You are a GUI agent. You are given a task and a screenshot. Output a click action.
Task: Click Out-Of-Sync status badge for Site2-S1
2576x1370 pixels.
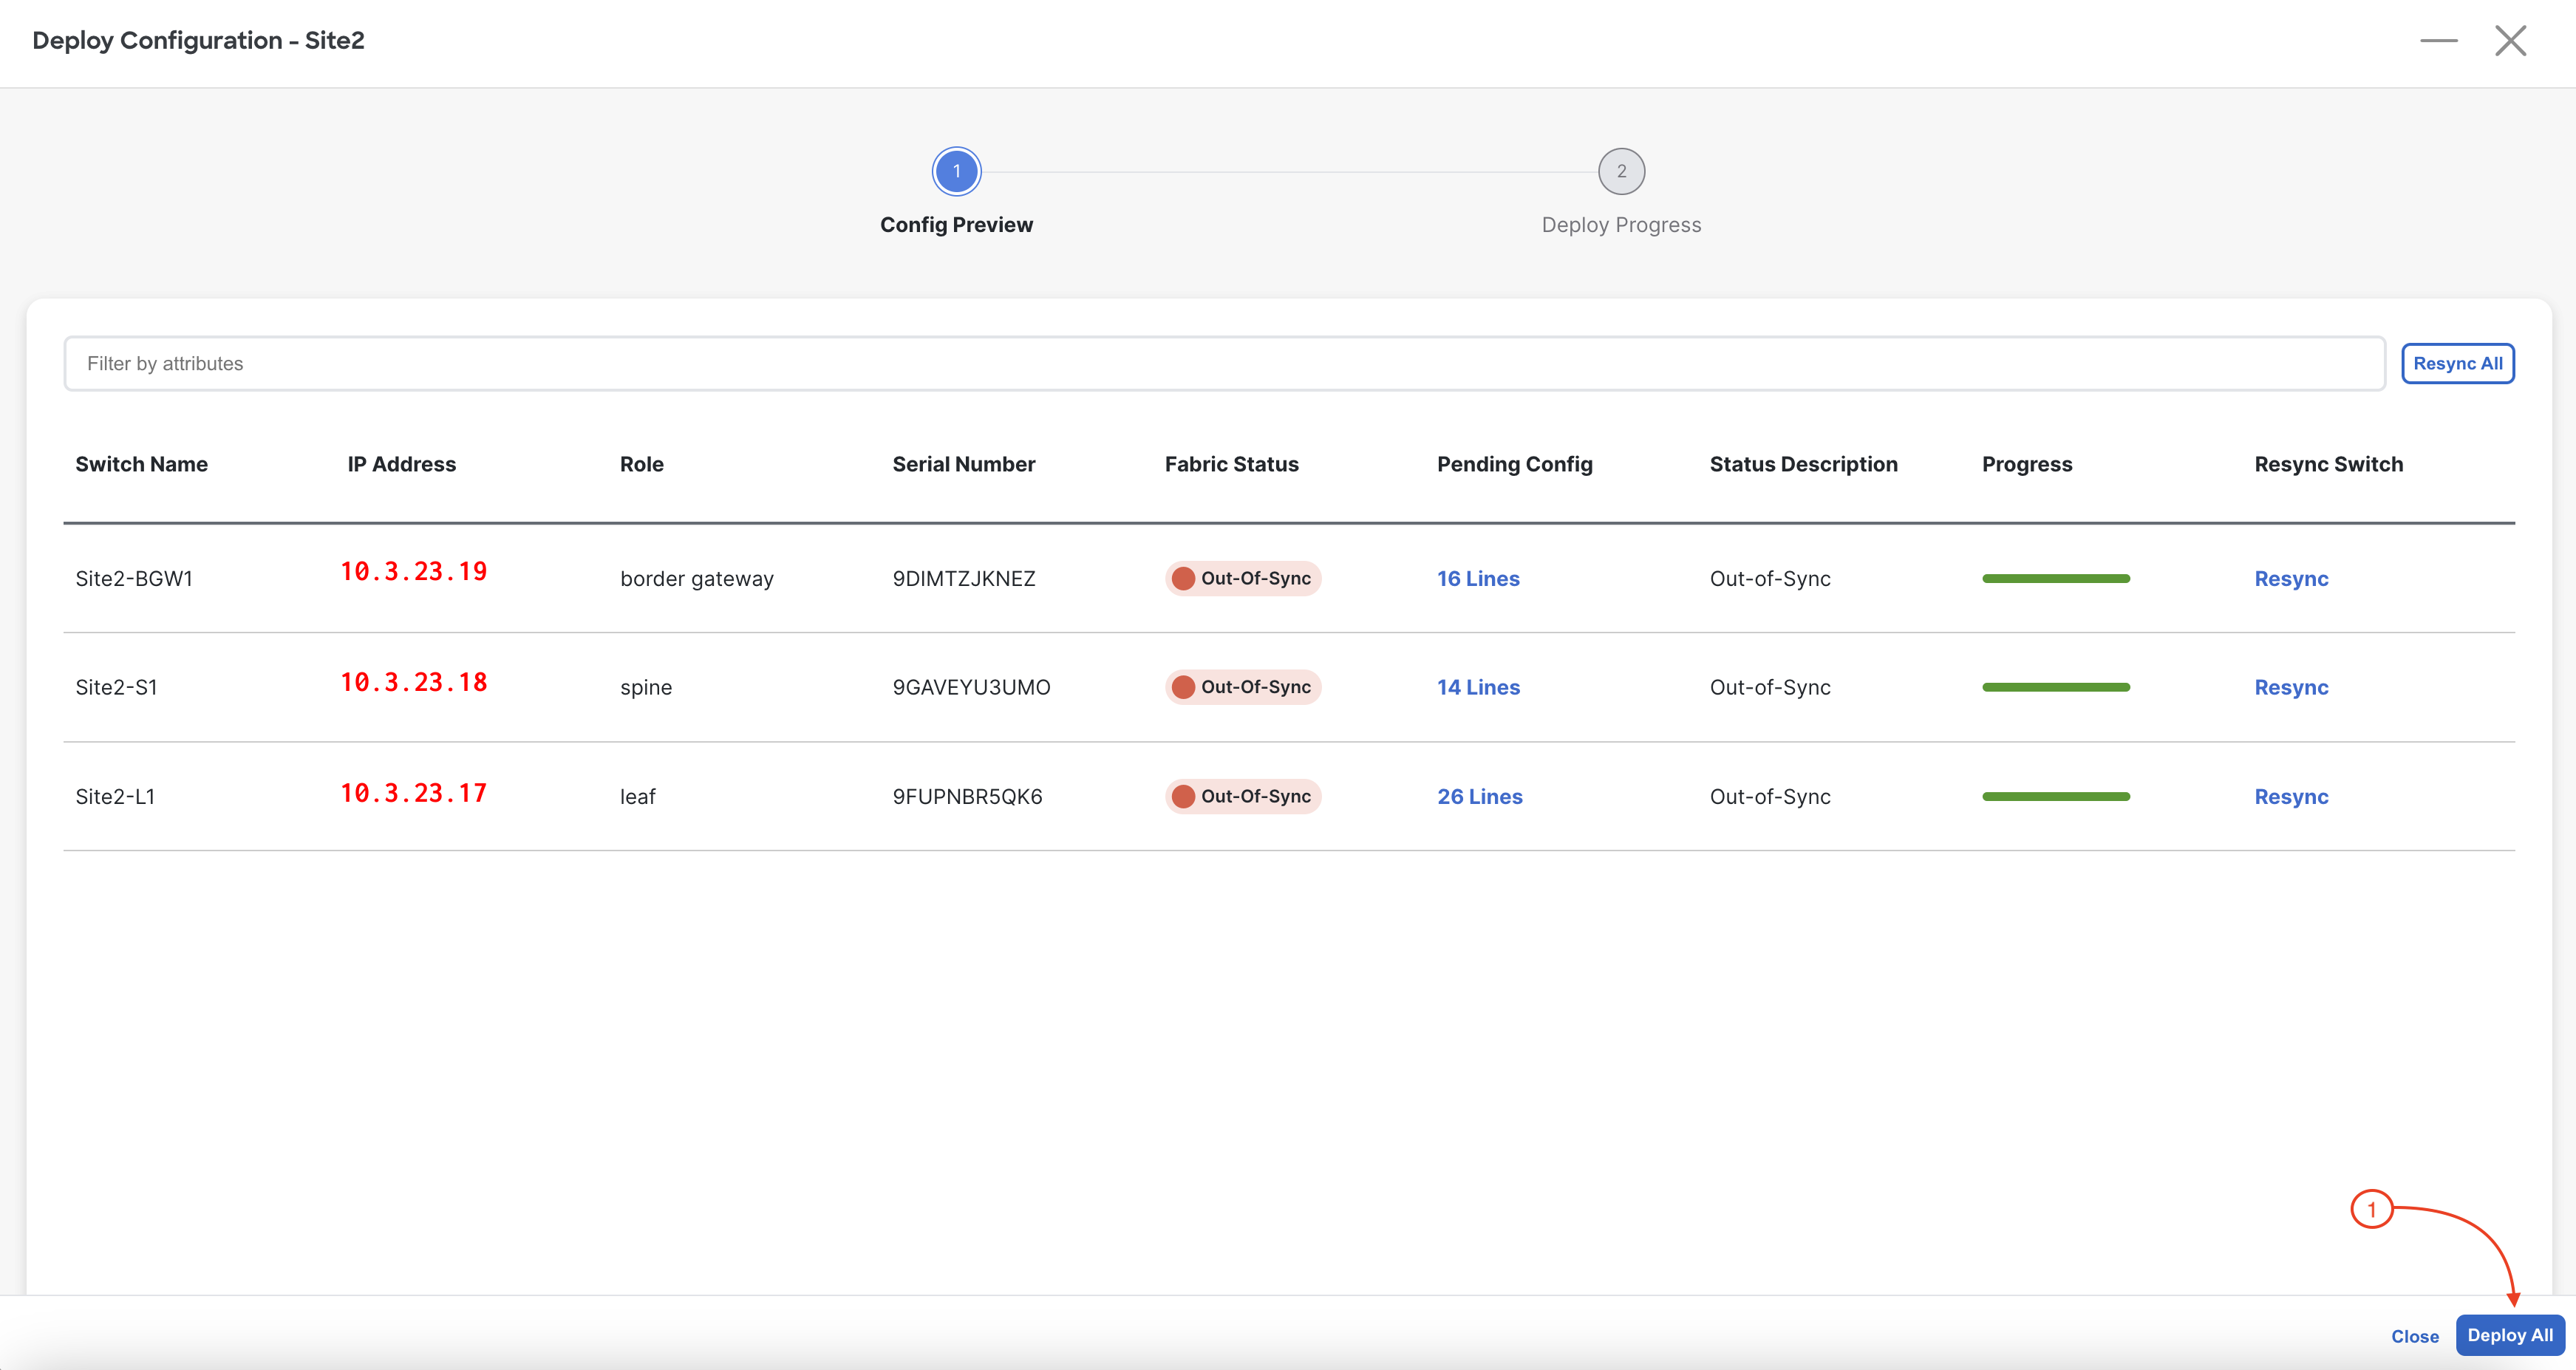tap(1242, 687)
